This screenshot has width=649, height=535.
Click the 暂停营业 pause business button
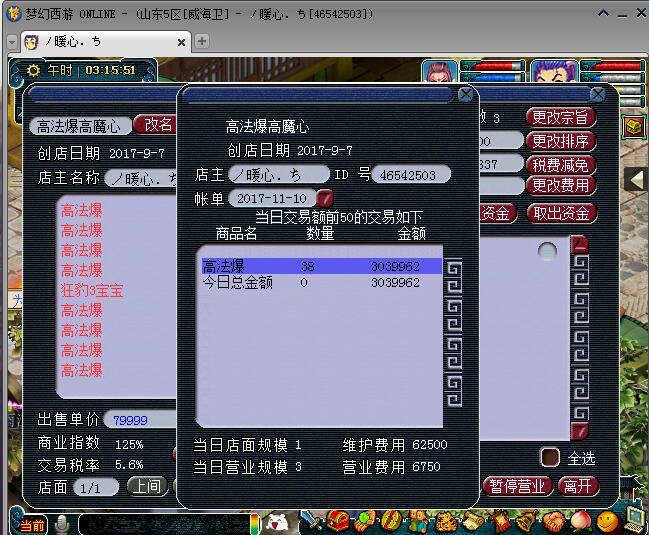click(x=517, y=486)
